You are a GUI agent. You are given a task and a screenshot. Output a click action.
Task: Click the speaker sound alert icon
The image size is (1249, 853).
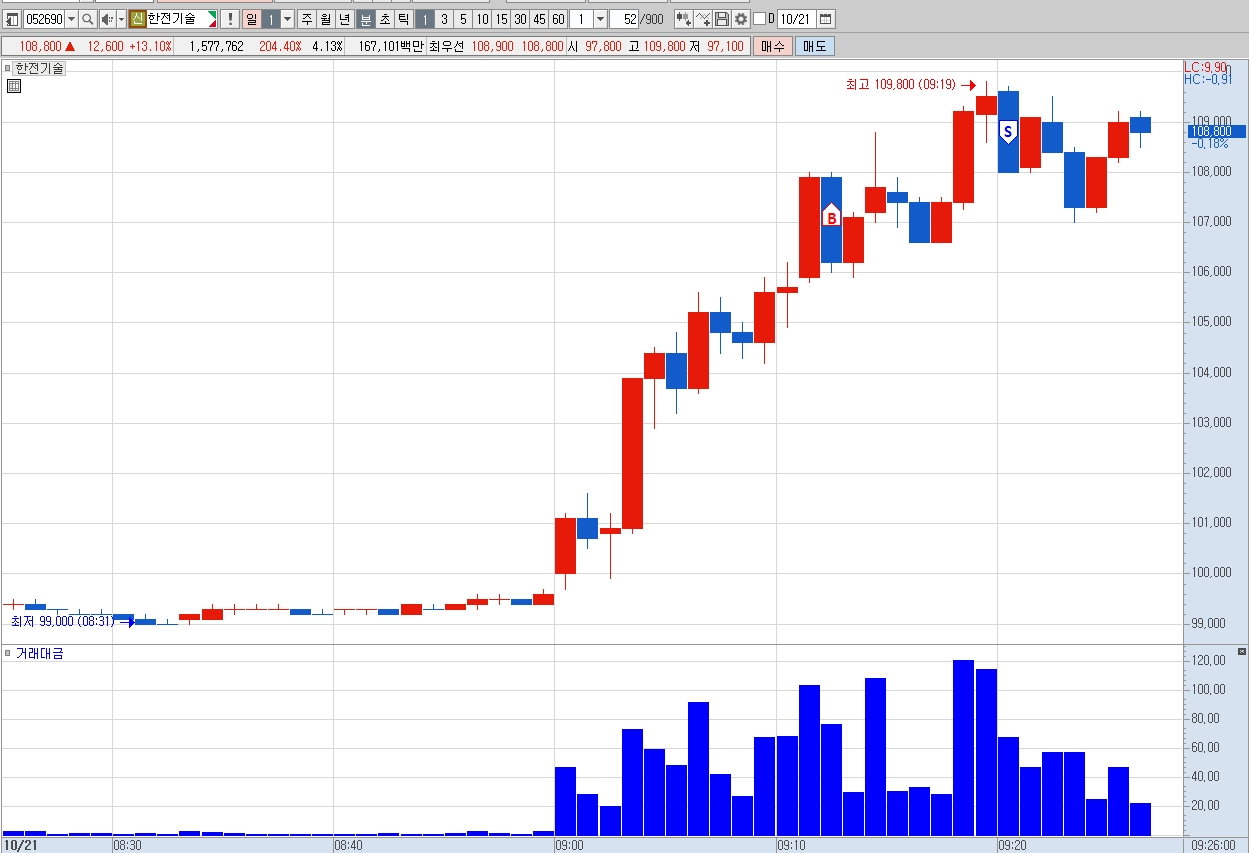click(x=106, y=19)
